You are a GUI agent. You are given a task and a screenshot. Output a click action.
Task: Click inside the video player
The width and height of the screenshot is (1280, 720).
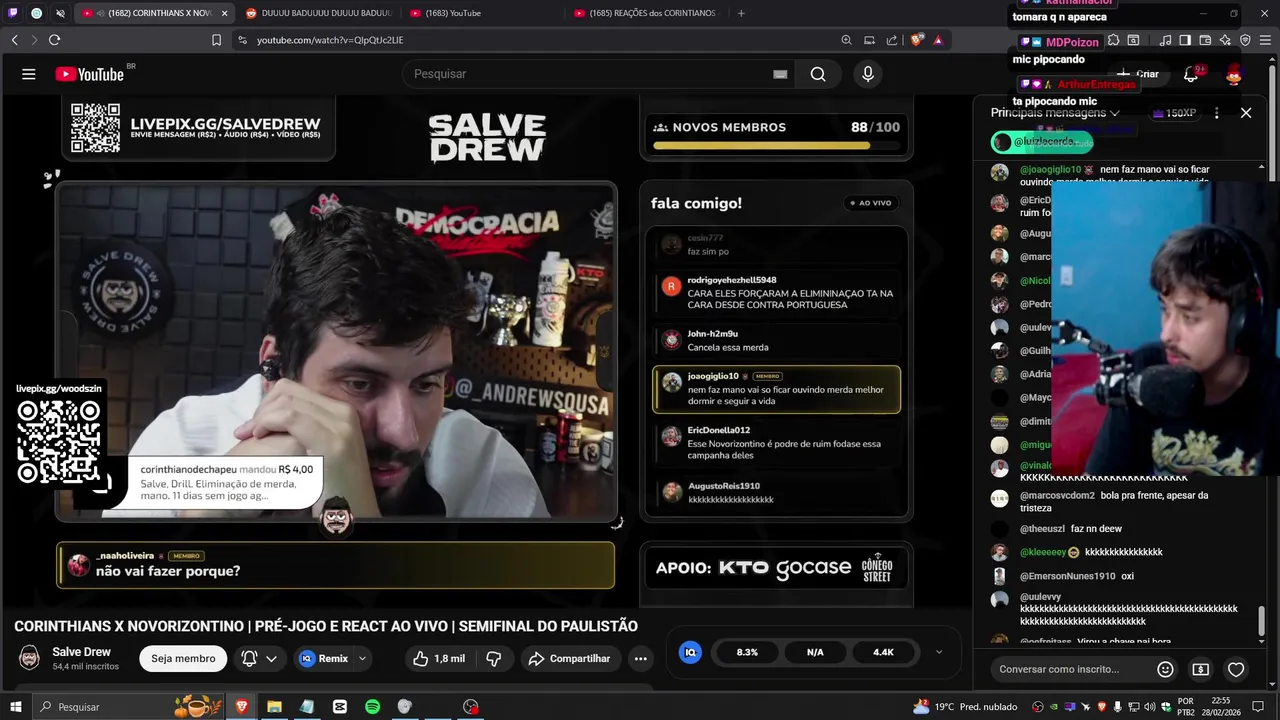pos(485,350)
